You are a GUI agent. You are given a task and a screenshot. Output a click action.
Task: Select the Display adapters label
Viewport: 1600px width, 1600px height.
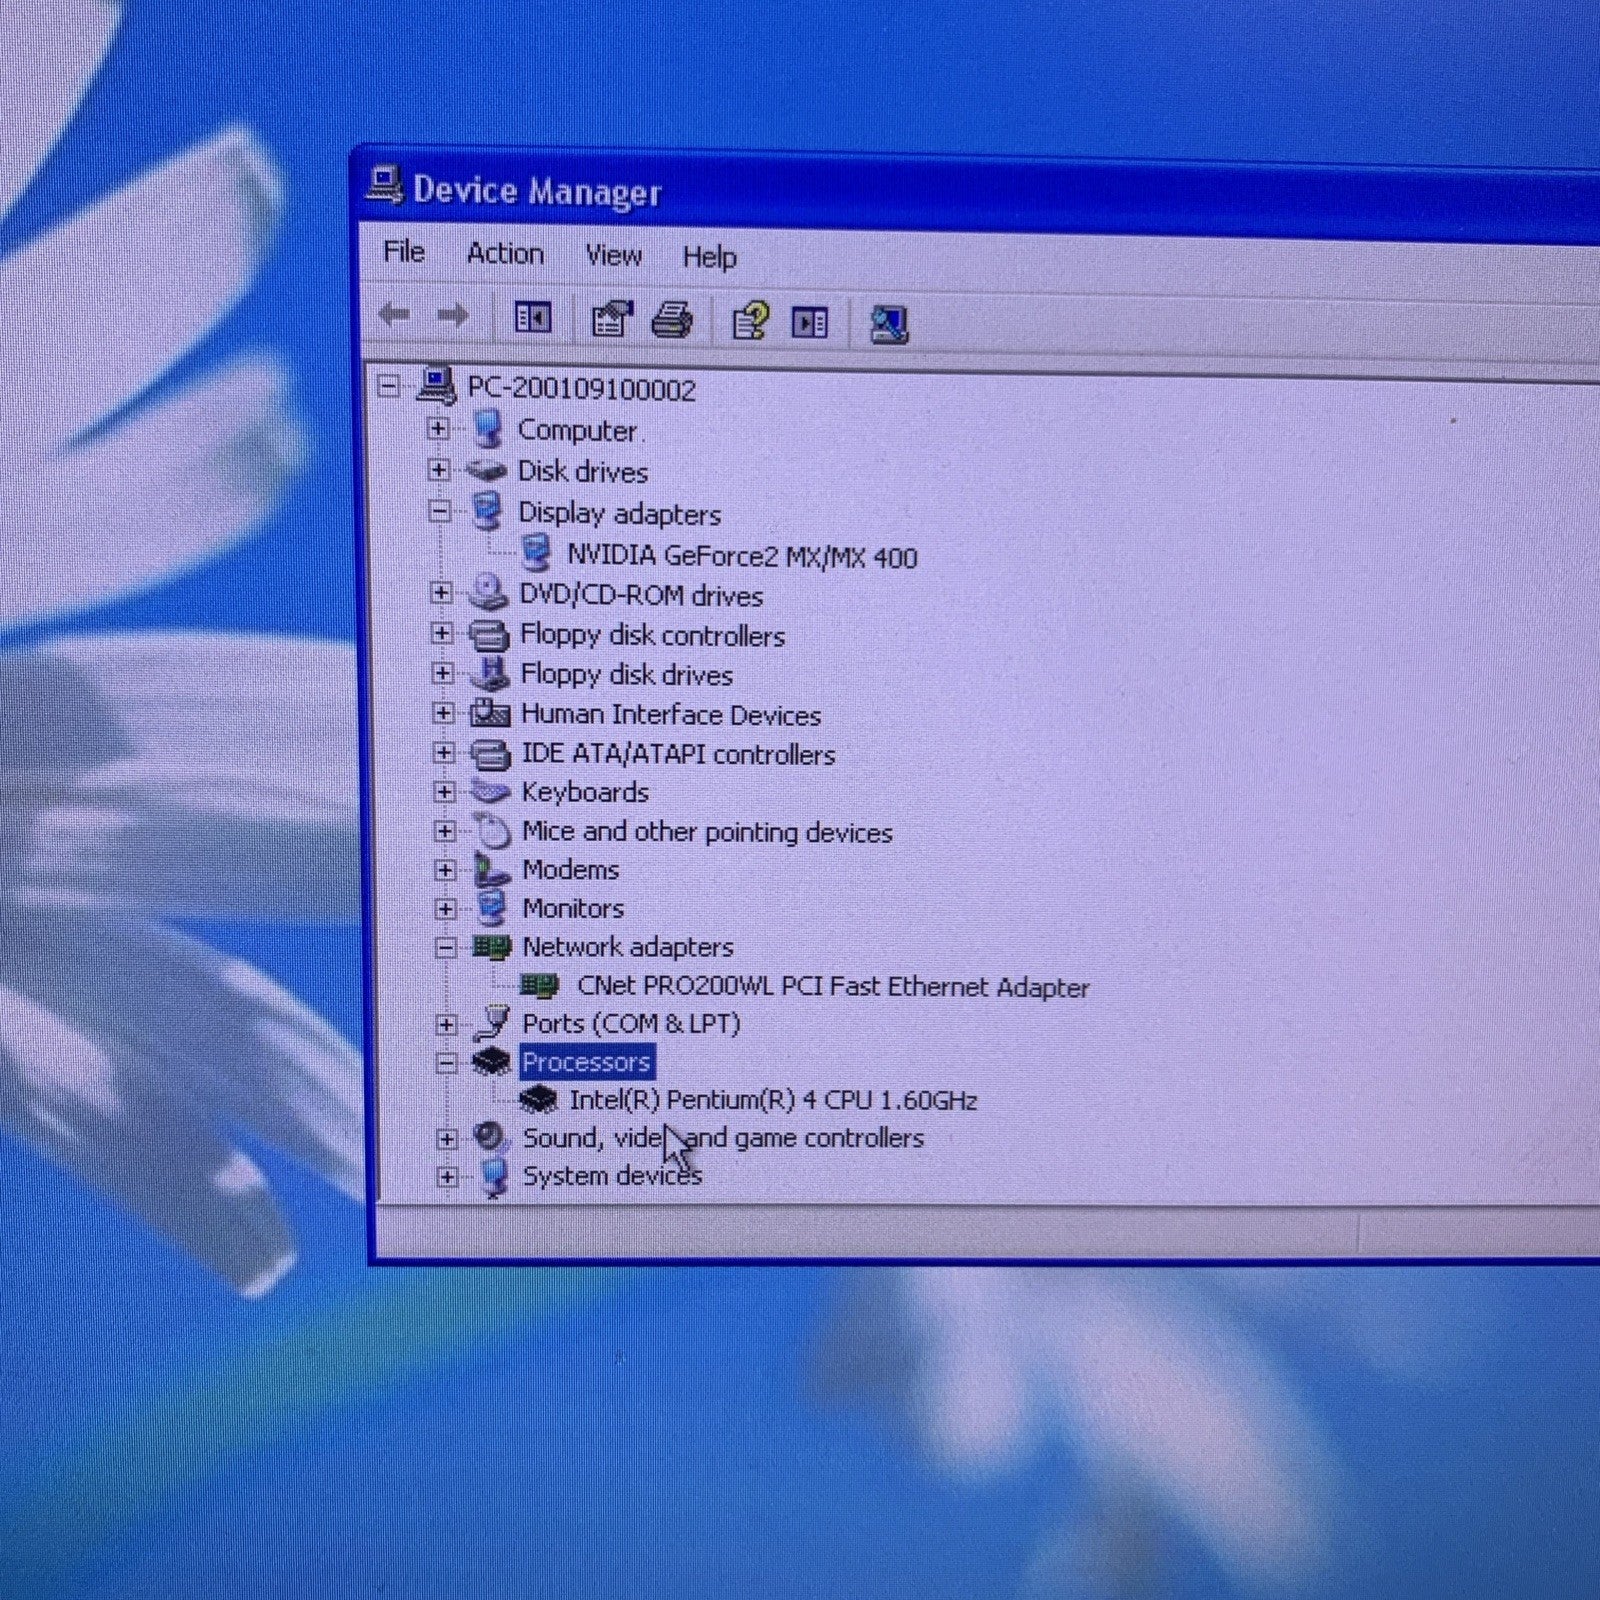click(619, 514)
